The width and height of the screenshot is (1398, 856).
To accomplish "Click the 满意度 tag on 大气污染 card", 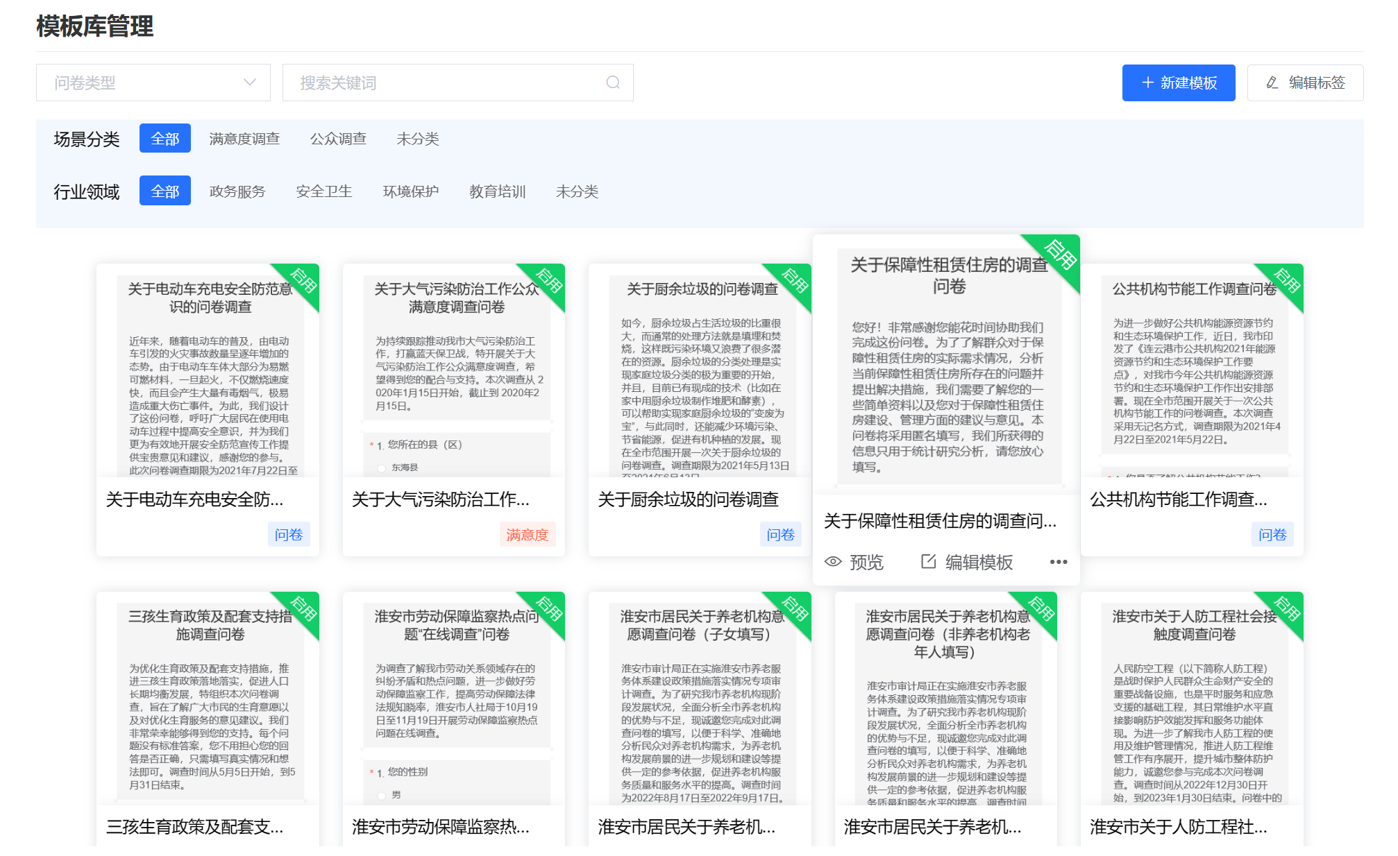I will pos(528,535).
